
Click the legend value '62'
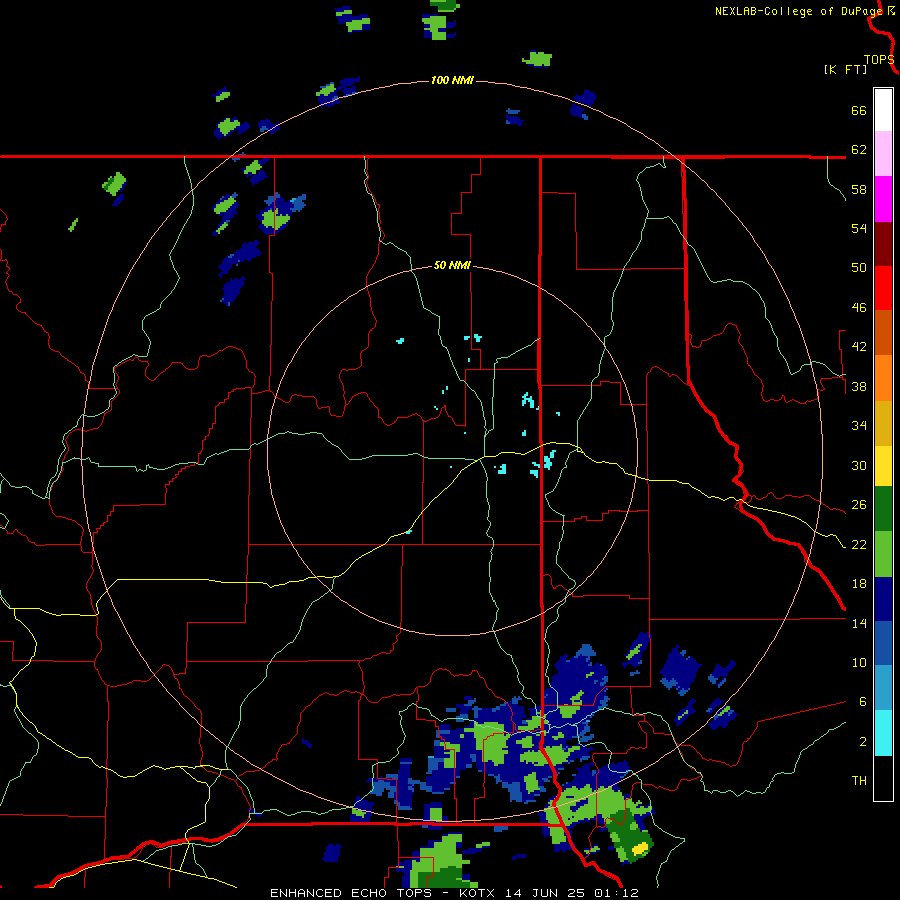(x=859, y=150)
